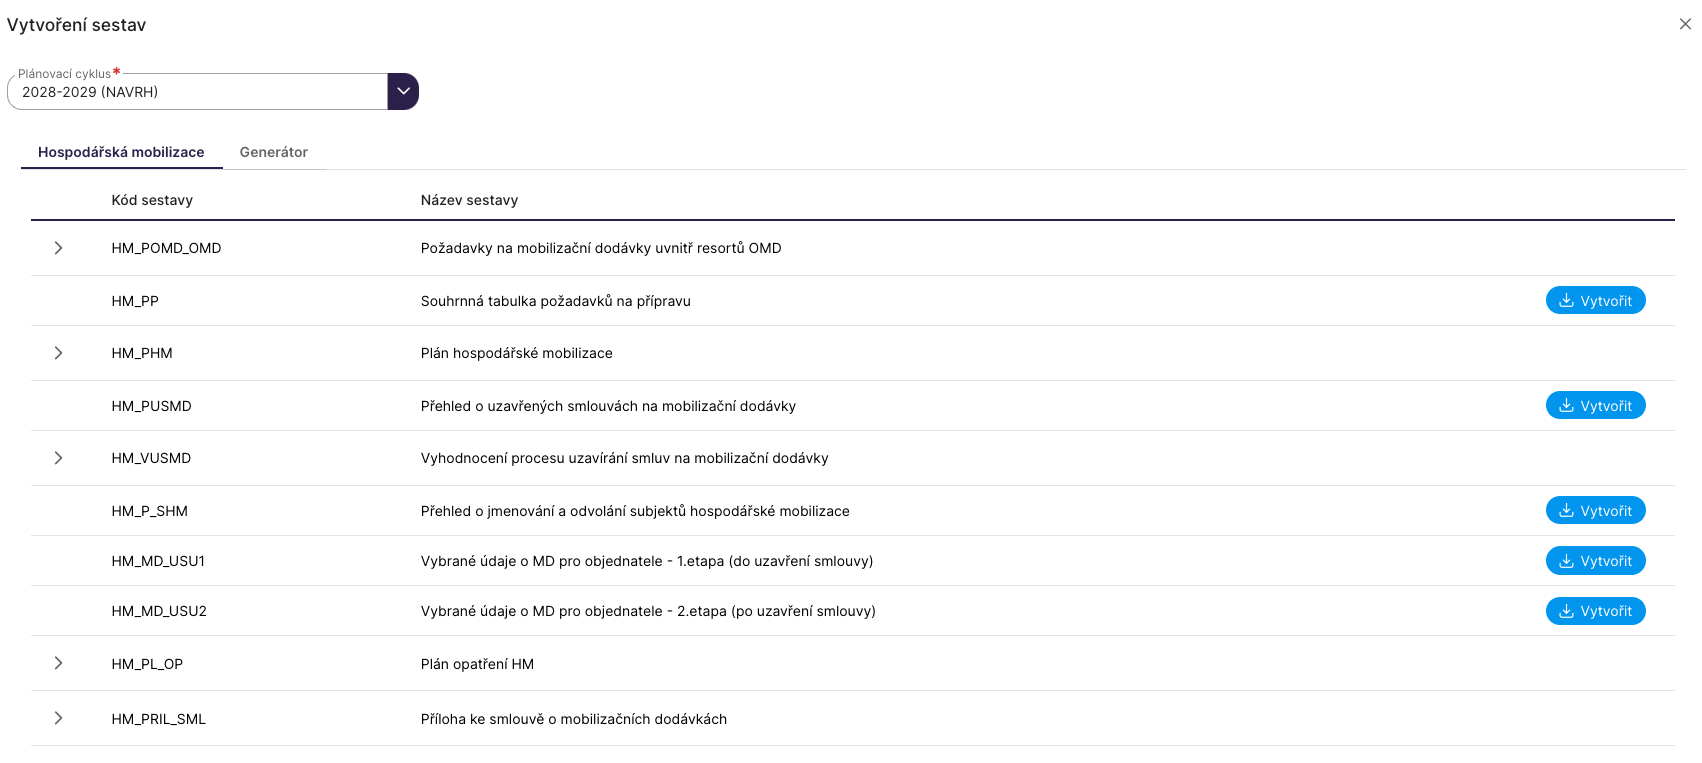Viewport: 1702px width, 763px height.
Task: Click Vytvořit for HM_P_SHM report
Action: (x=1595, y=510)
